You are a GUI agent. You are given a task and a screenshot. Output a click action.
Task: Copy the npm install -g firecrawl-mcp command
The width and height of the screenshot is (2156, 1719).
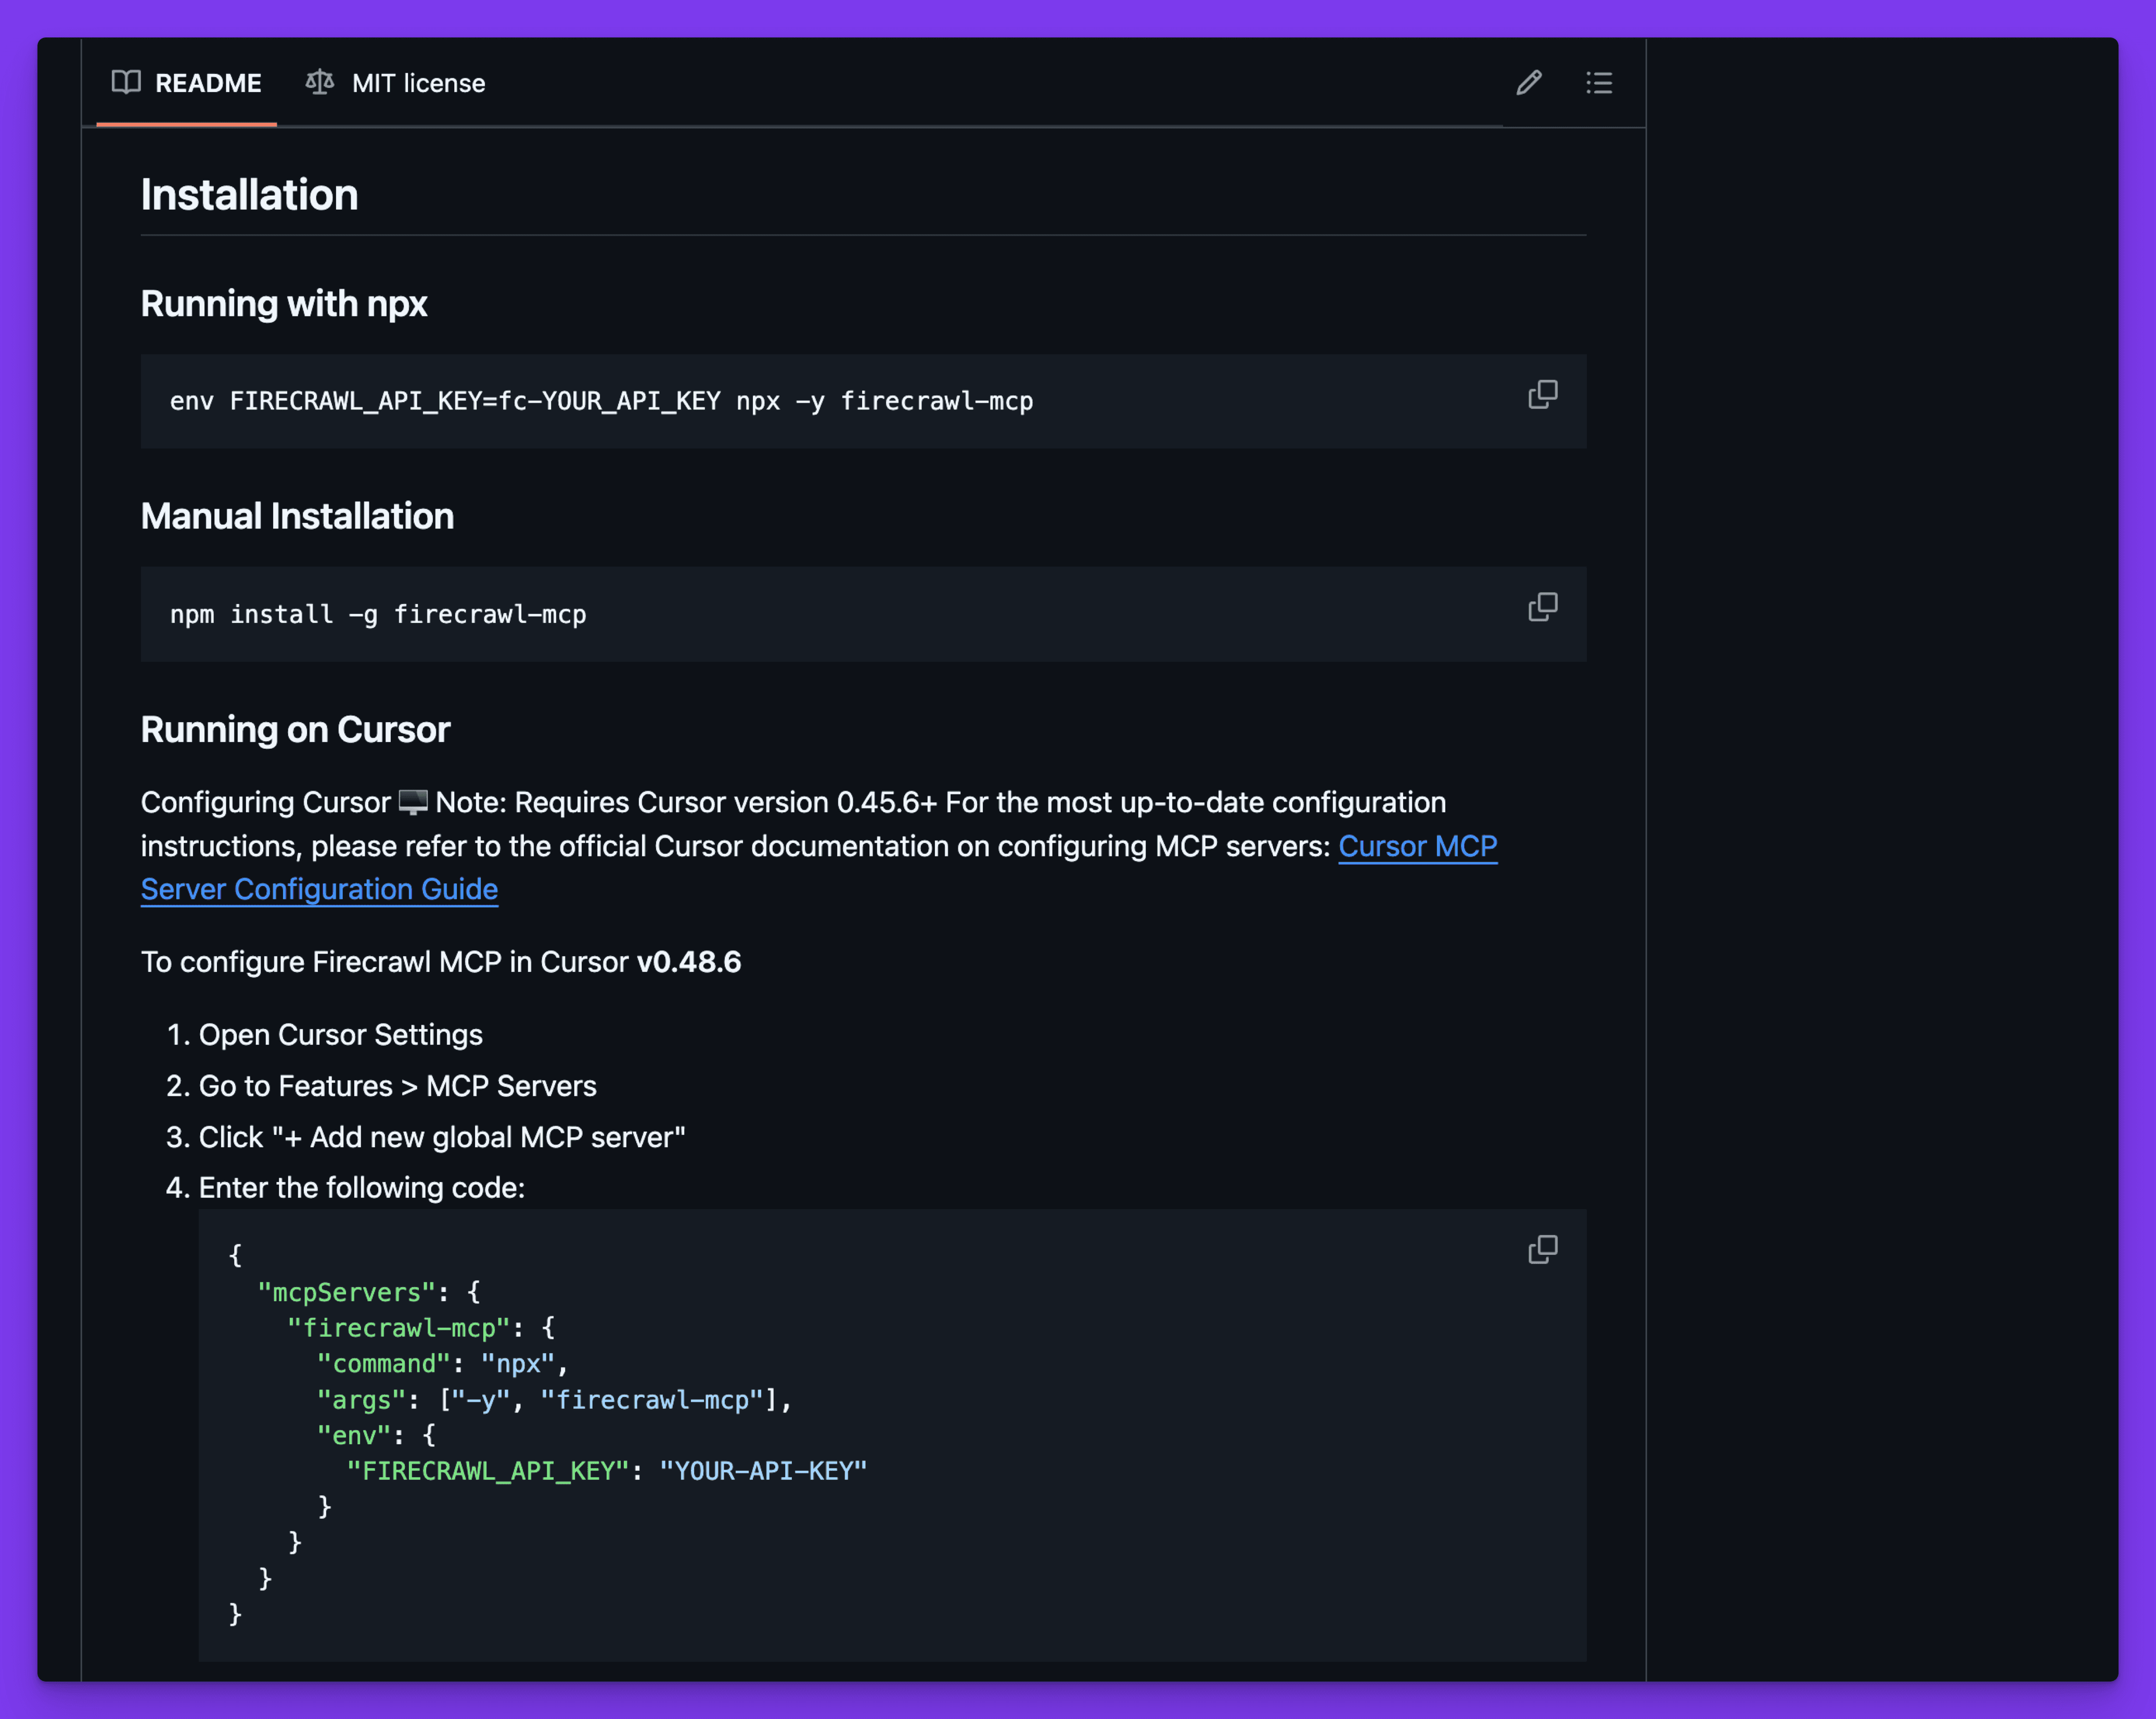tap(1542, 608)
